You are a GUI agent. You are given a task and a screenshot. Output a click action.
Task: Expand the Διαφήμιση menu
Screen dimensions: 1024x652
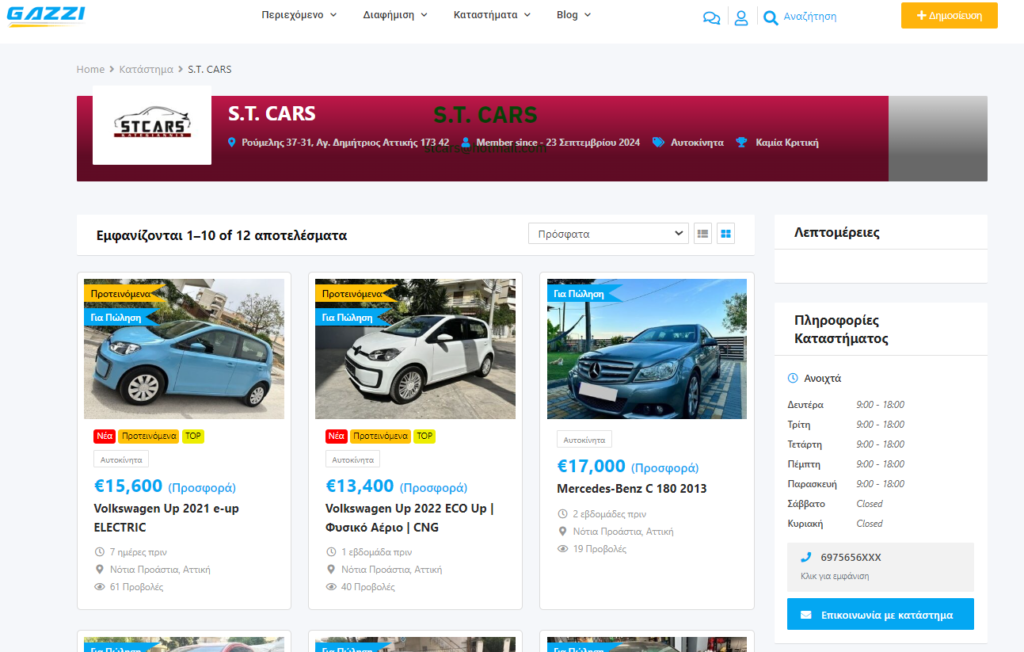(x=395, y=15)
